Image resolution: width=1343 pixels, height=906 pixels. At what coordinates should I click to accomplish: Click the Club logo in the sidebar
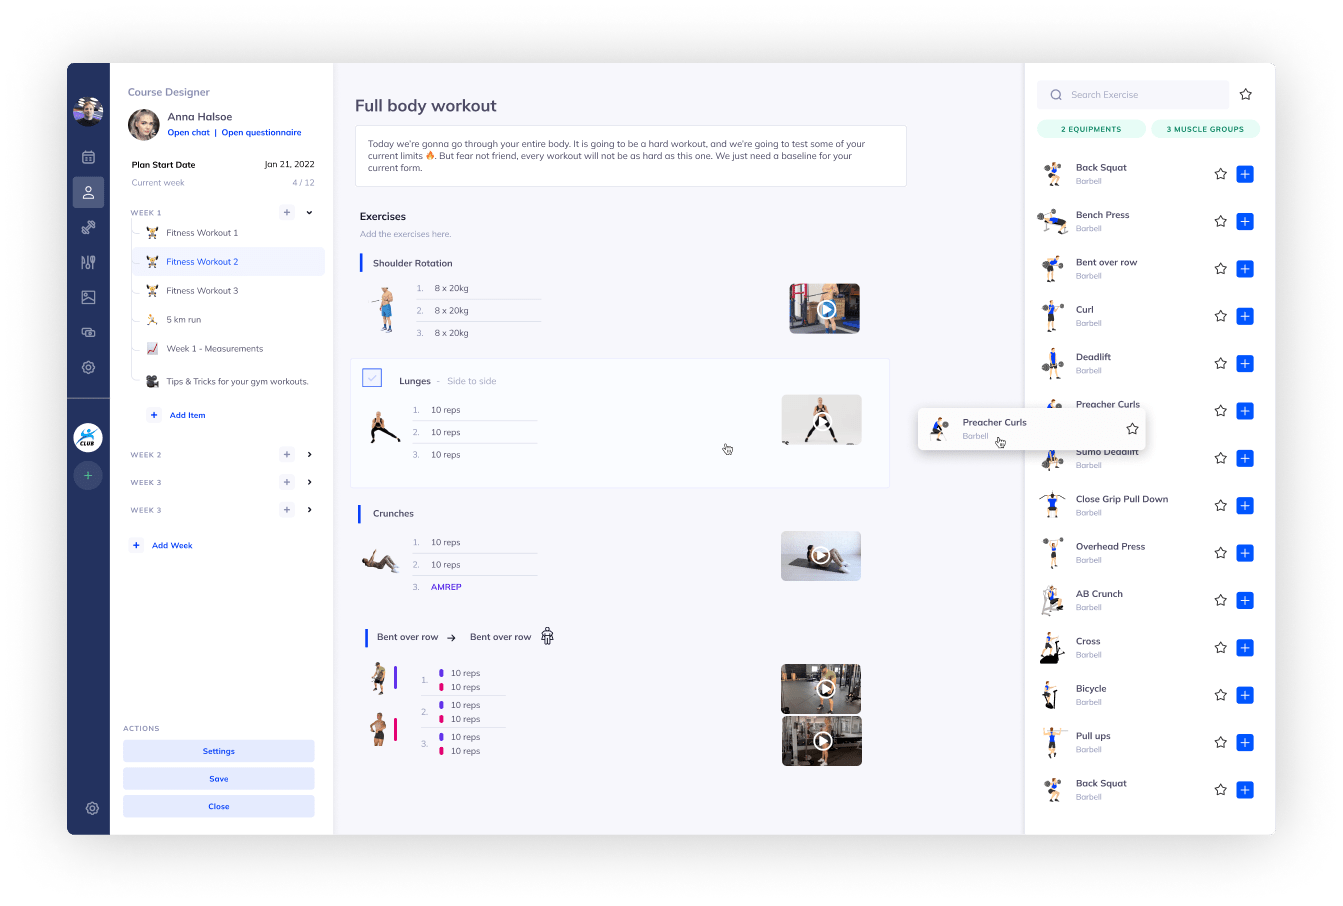point(88,437)
